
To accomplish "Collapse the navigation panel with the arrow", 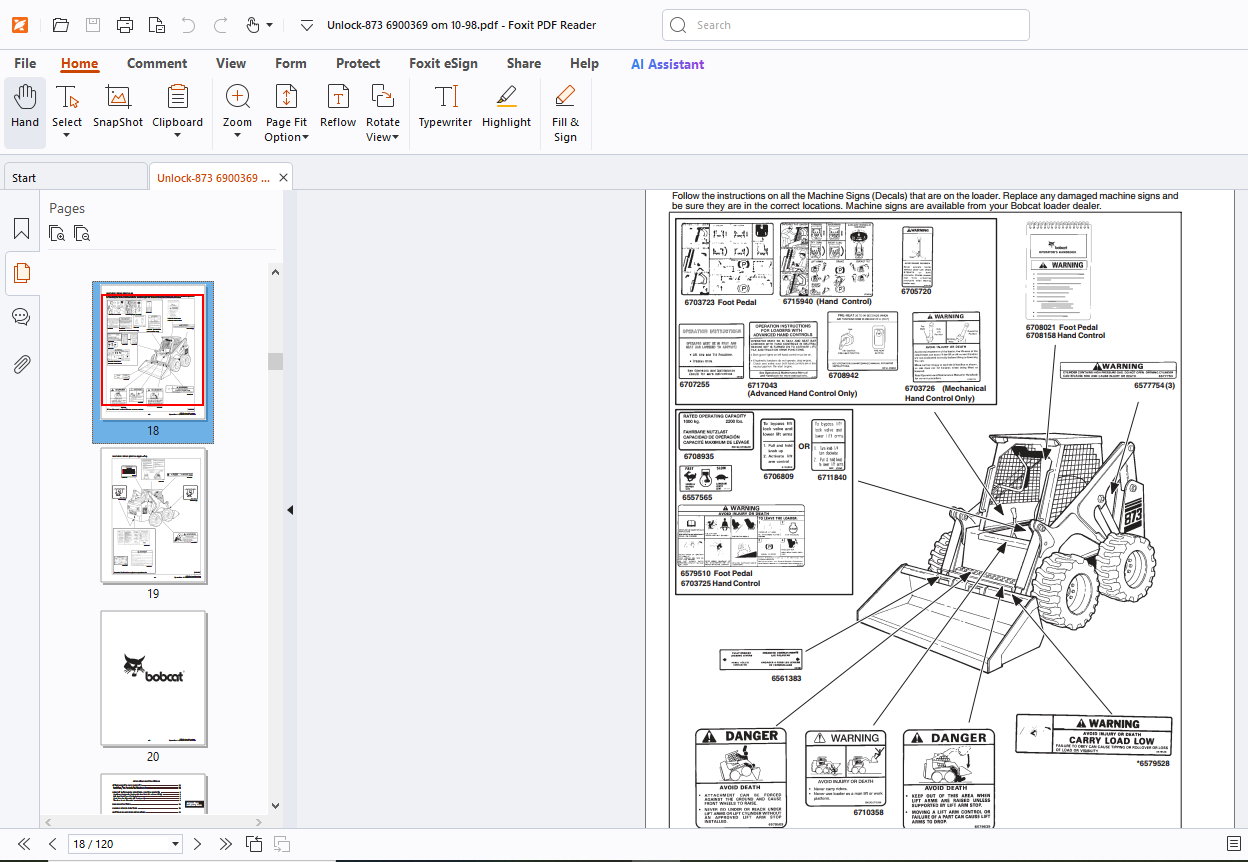I will click(290, 510).
